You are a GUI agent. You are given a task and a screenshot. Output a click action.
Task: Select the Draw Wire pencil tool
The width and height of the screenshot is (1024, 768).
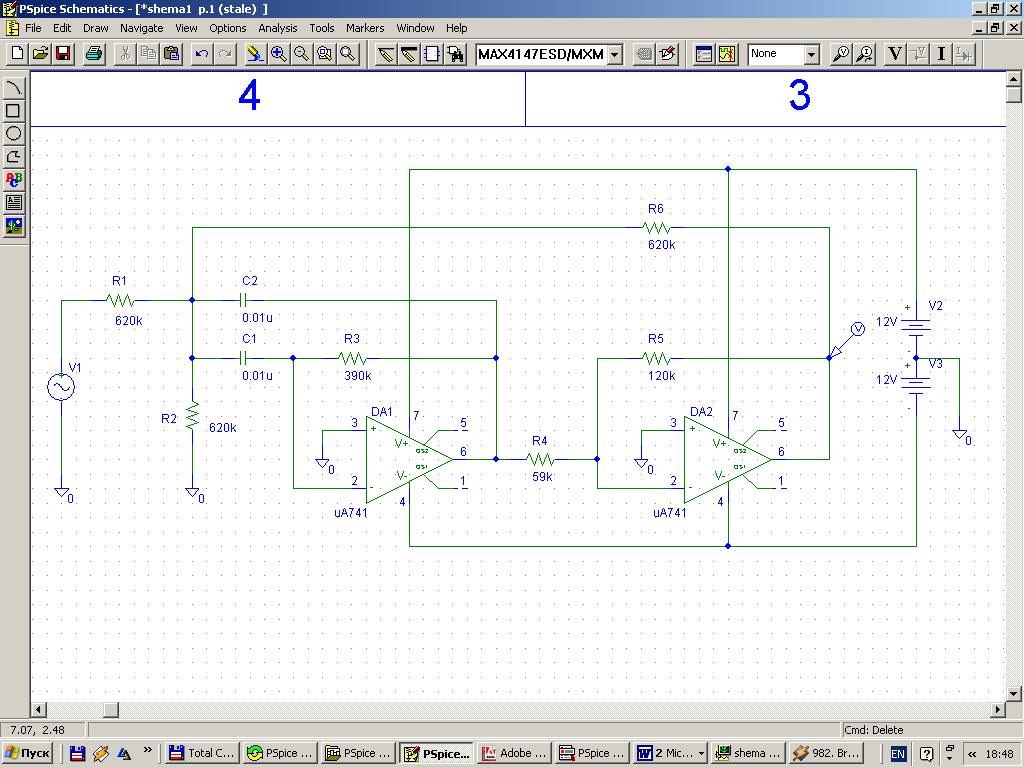386,54
